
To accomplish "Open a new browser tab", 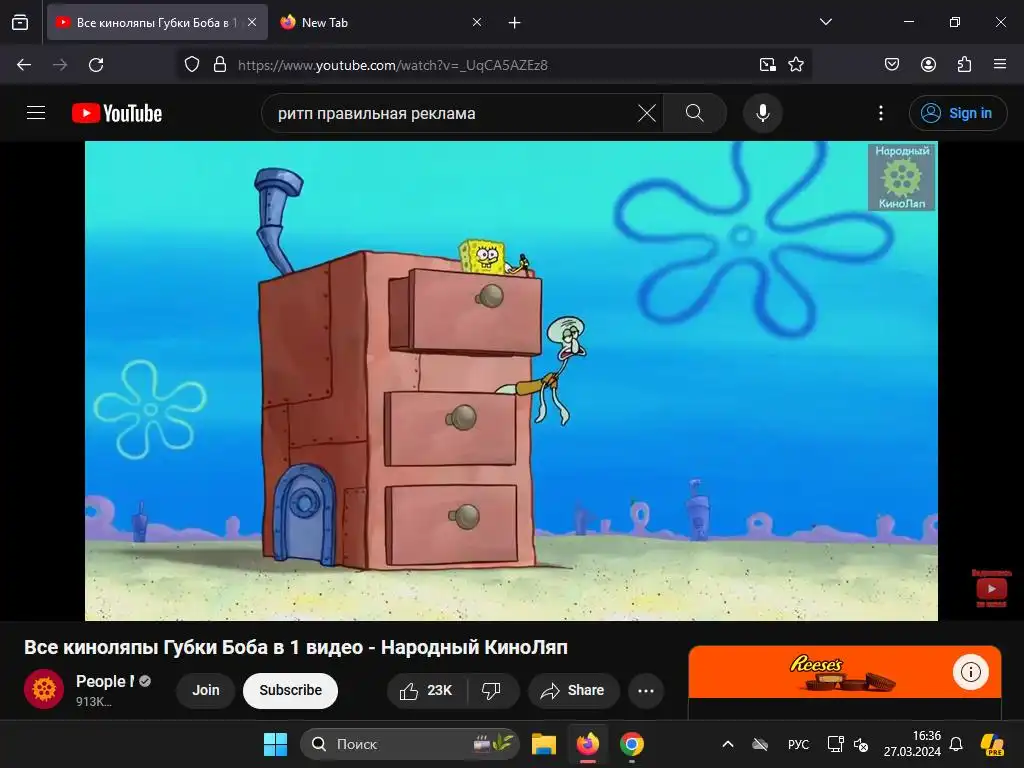I will coord(515,23).
